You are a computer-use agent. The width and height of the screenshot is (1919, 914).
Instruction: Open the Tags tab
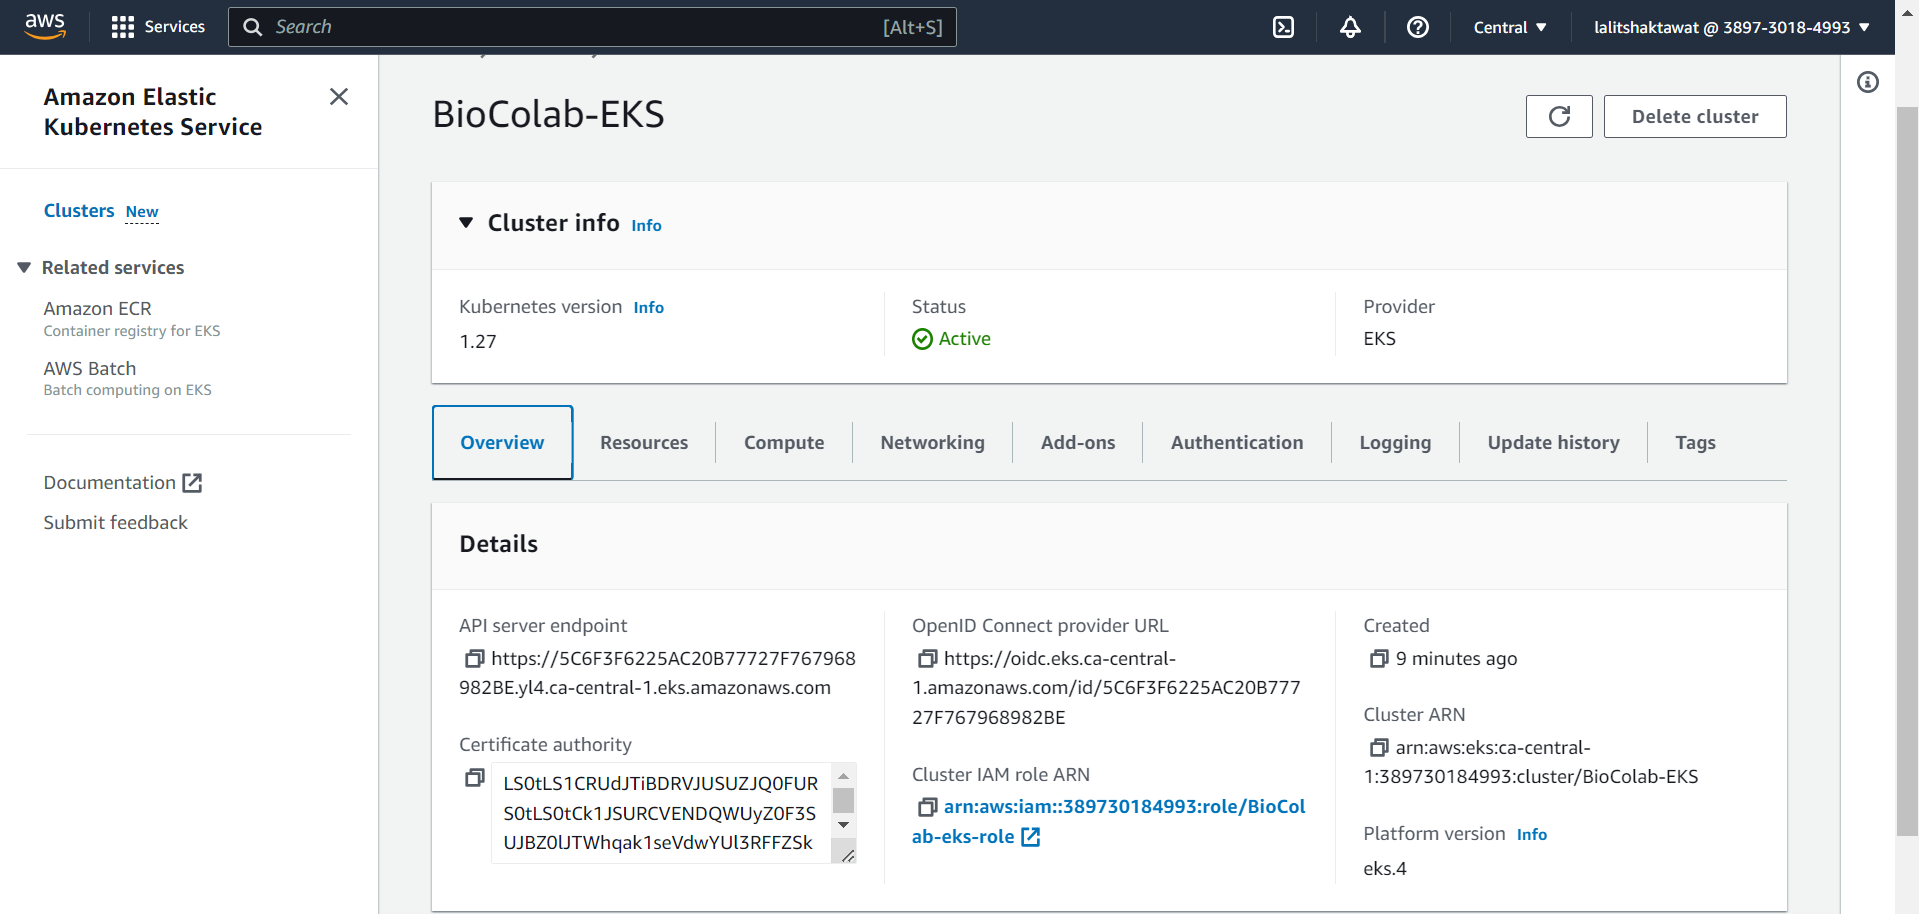pyautogui.click(x=1695, y=442)
